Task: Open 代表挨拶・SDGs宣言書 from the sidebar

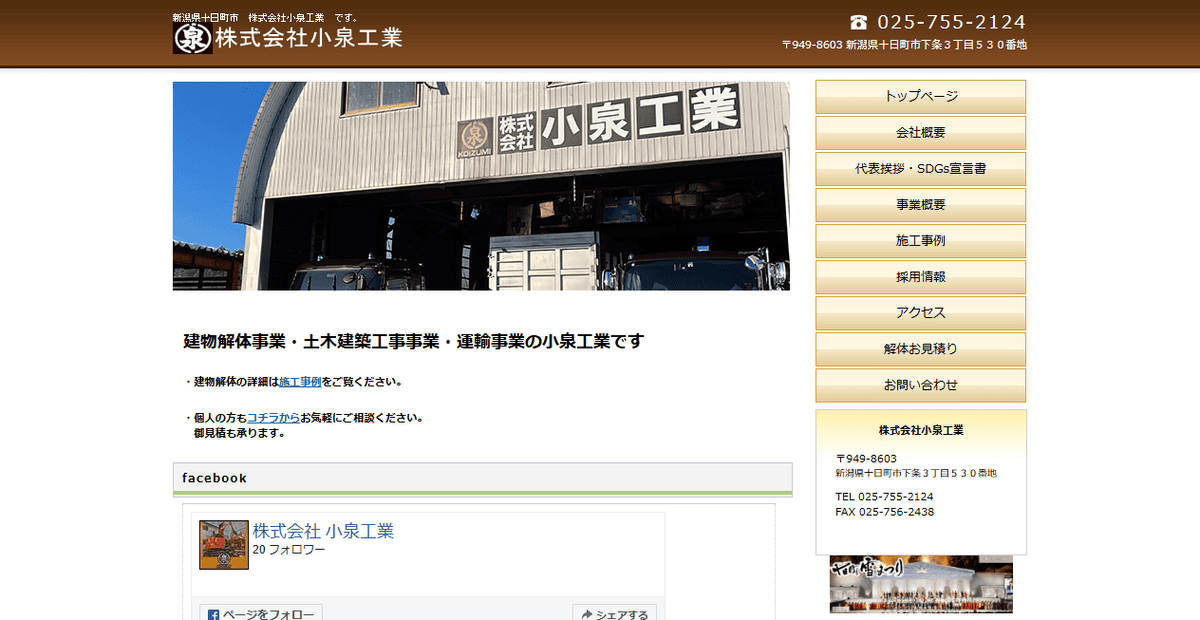Action: click(x=920, y=169)
